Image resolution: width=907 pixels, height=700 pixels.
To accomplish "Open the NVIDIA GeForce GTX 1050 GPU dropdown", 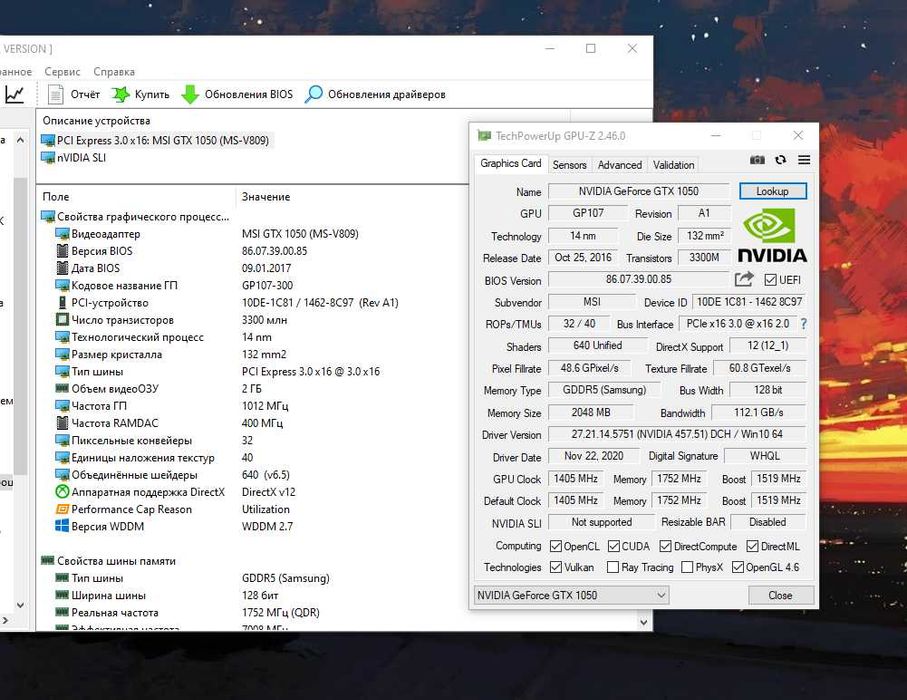I will click(572, 595).
